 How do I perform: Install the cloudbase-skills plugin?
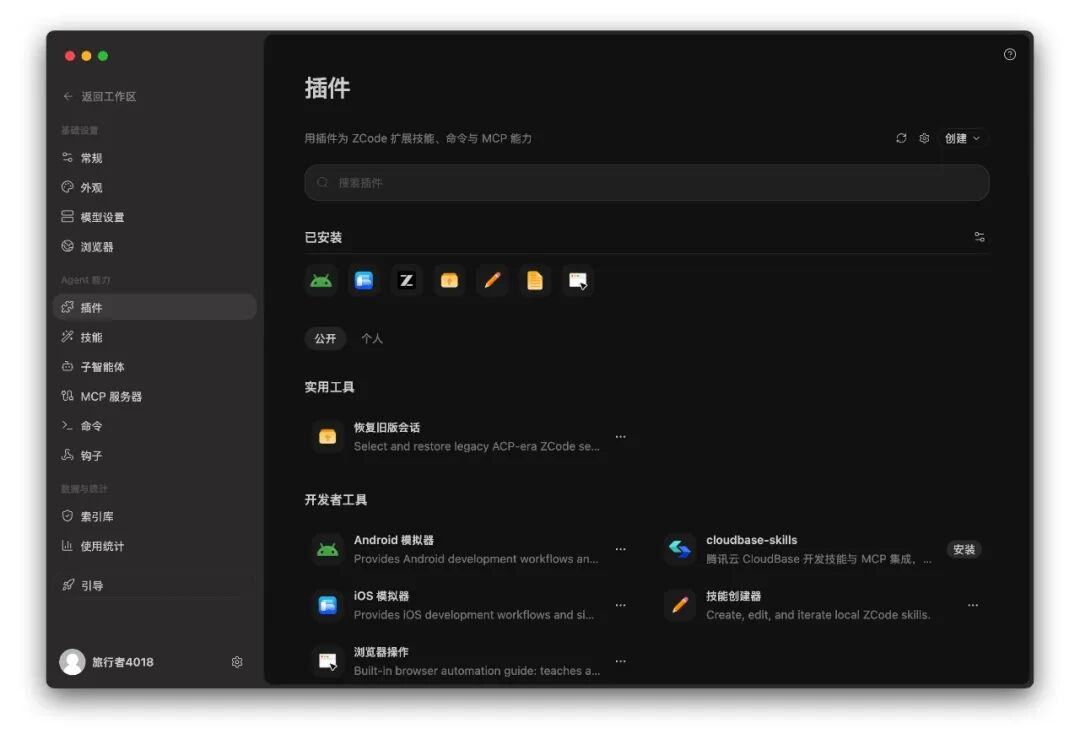[964, 549]
